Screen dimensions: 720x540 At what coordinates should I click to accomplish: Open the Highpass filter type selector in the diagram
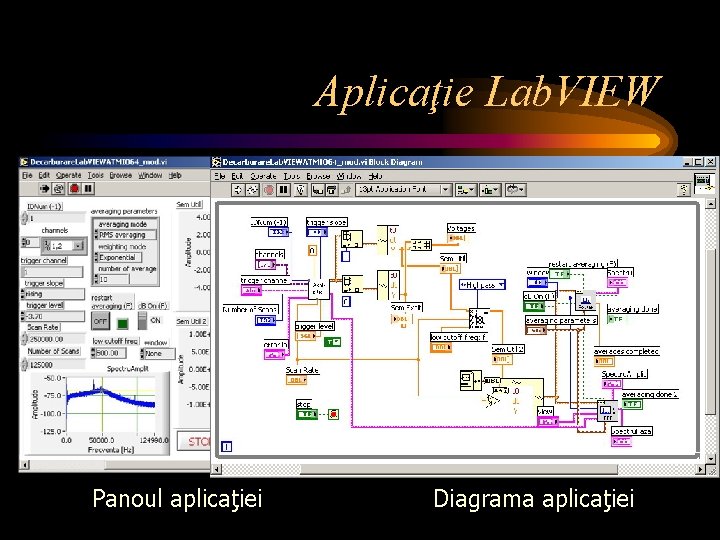pyautogui.click(x=482, y=285)
